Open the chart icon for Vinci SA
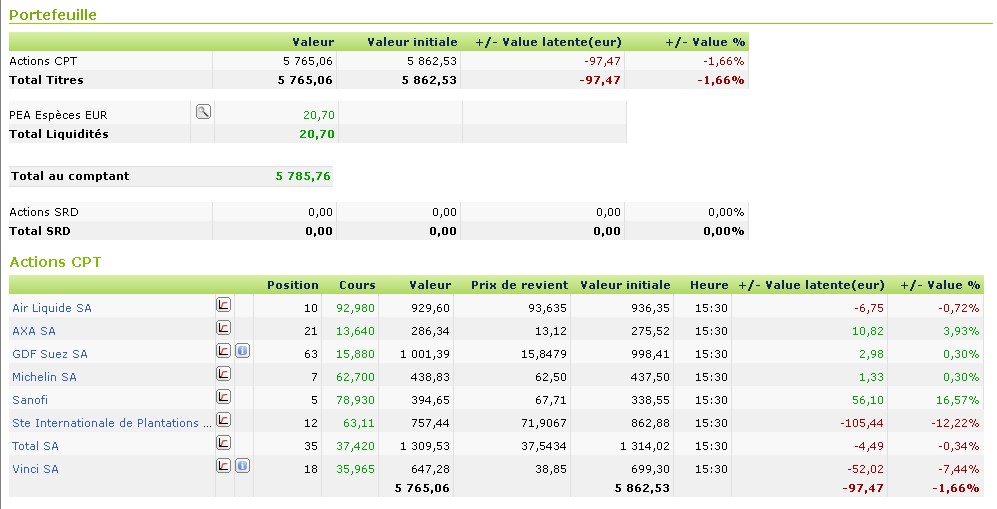Screen dimensions: 997x509 pyautogui.click(x=224, y=466)
